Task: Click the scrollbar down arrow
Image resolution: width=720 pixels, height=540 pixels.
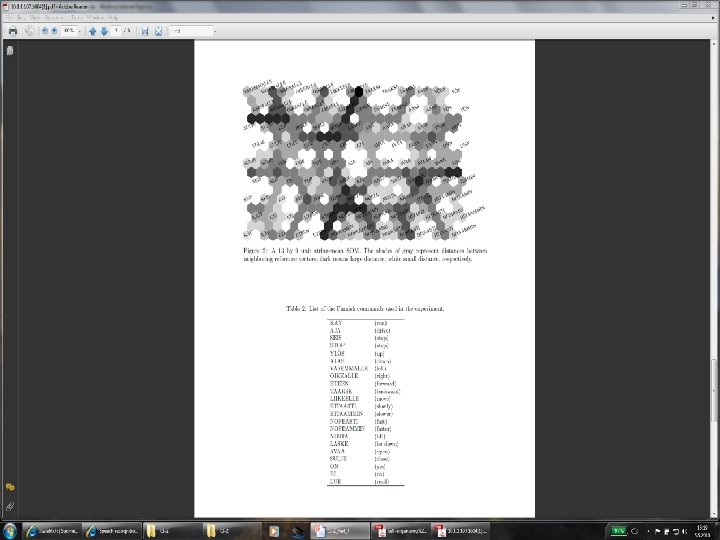Action: [714, 514]
